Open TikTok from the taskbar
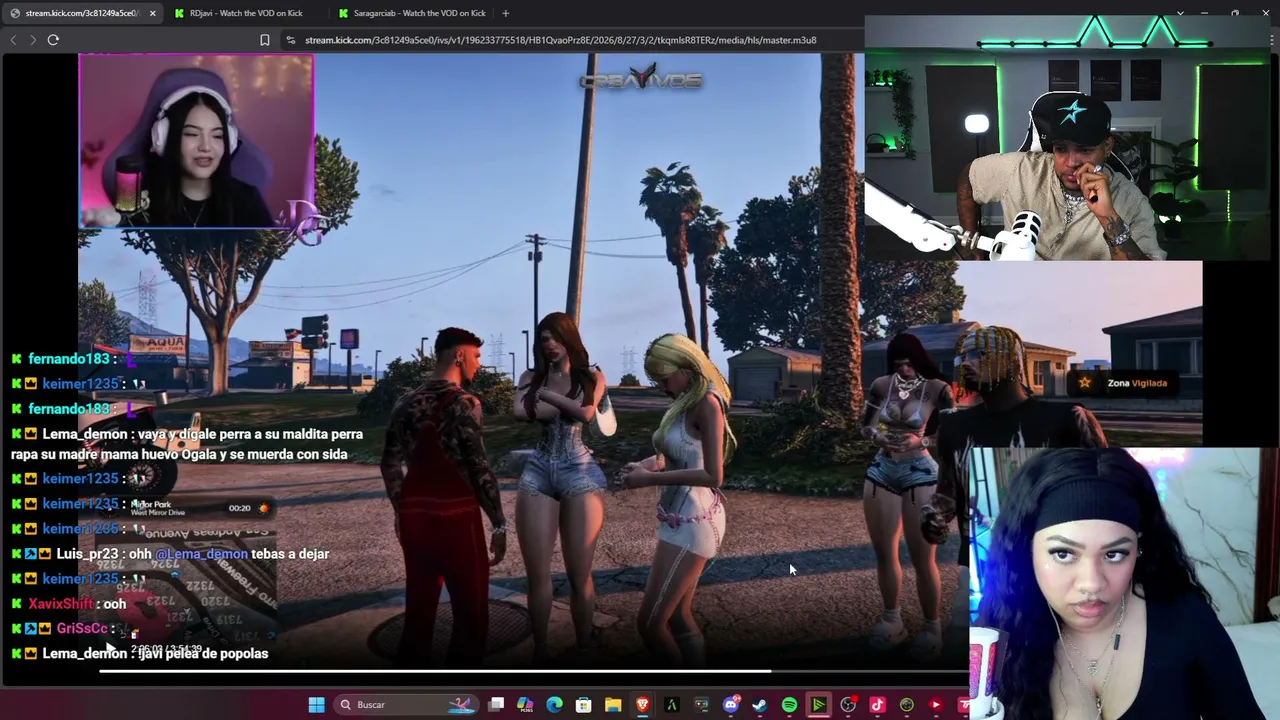This screenshot has width=1280, height=720. pyautogui.click(x=877, y=705)
